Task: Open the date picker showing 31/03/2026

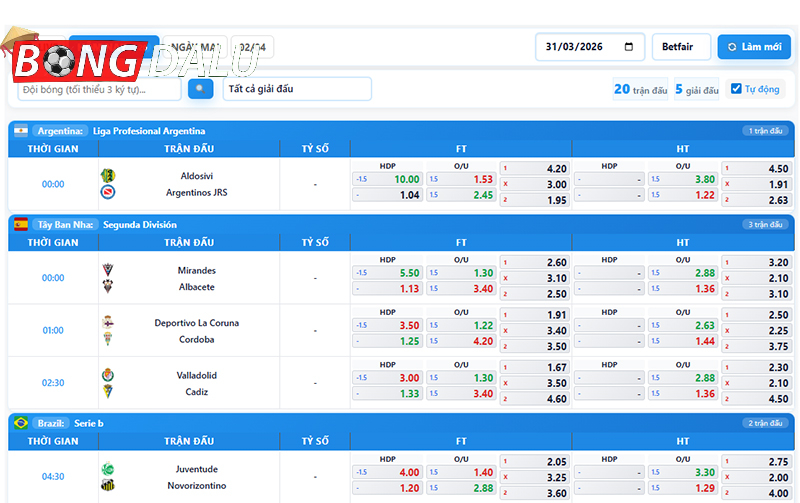Action: pos(590,47)
